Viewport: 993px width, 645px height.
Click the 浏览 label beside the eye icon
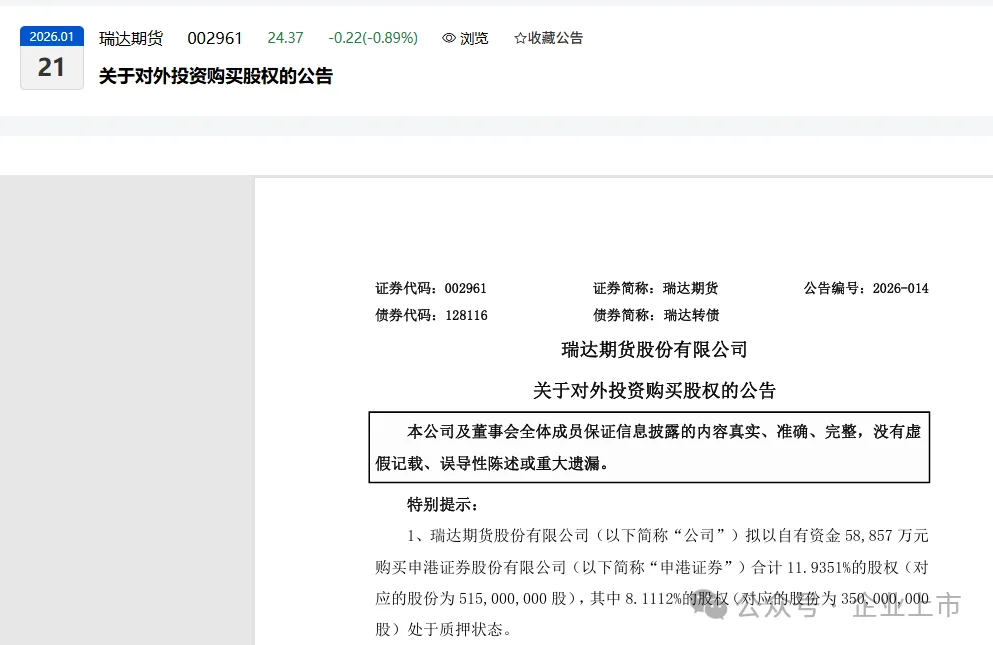[472, 38]
